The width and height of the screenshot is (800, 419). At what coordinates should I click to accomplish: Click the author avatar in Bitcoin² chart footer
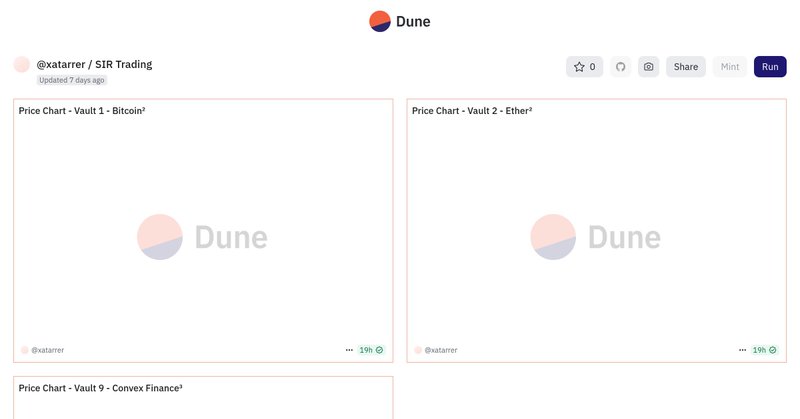pyautogui.click(x=24, y=350)
